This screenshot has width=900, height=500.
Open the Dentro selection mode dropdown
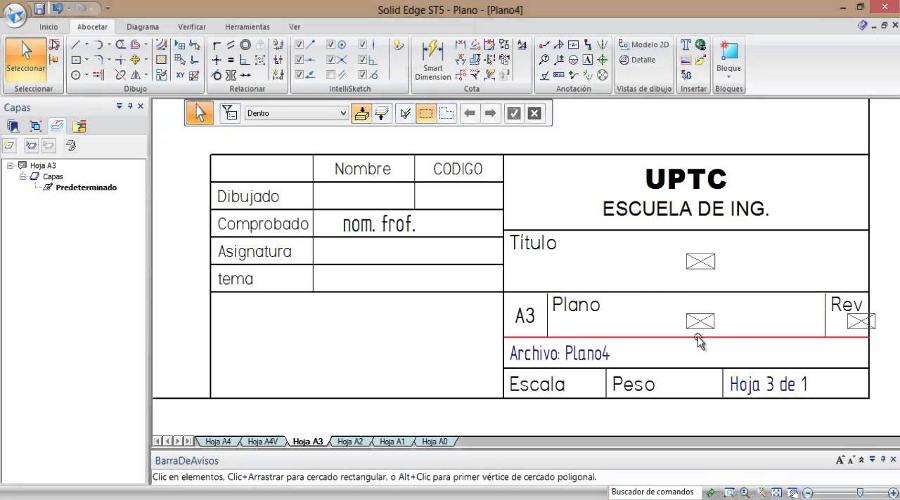point(343,113)
